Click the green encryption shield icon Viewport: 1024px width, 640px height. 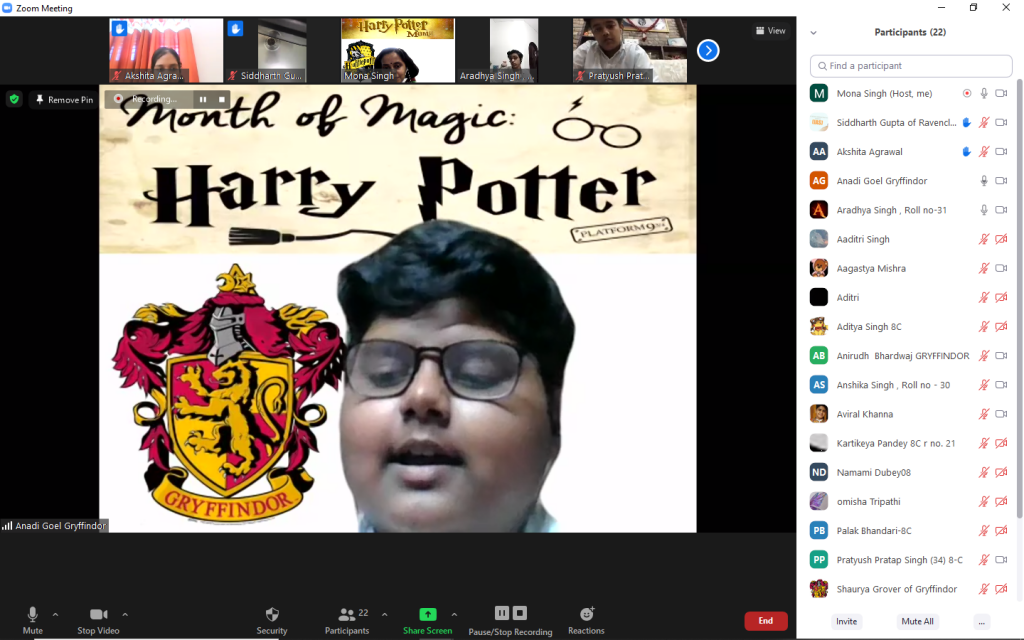click(14, 99)
